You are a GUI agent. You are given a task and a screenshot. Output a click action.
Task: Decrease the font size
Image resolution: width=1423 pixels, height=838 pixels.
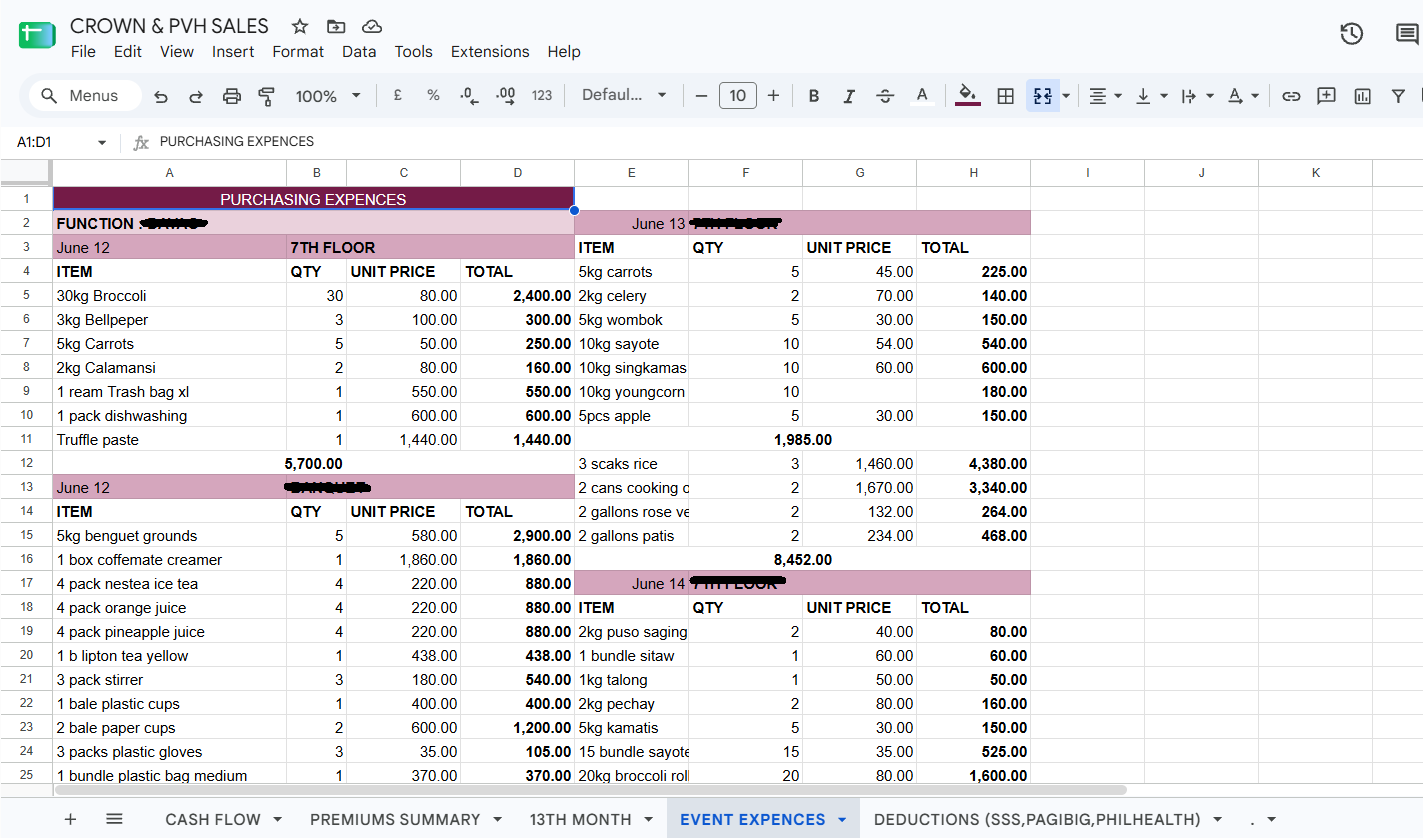click(701, 96)
